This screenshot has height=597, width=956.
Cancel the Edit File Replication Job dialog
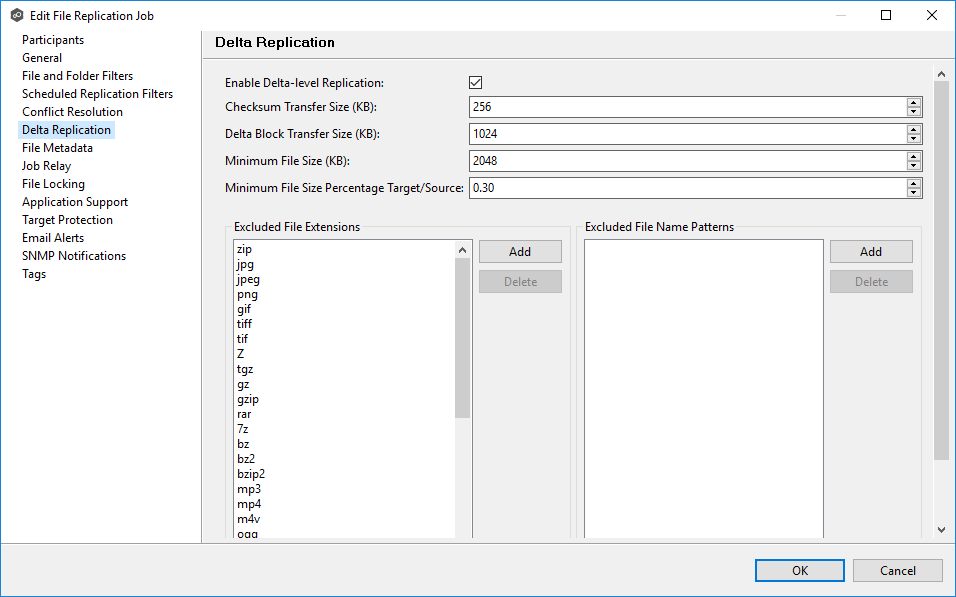coord(897,571)
